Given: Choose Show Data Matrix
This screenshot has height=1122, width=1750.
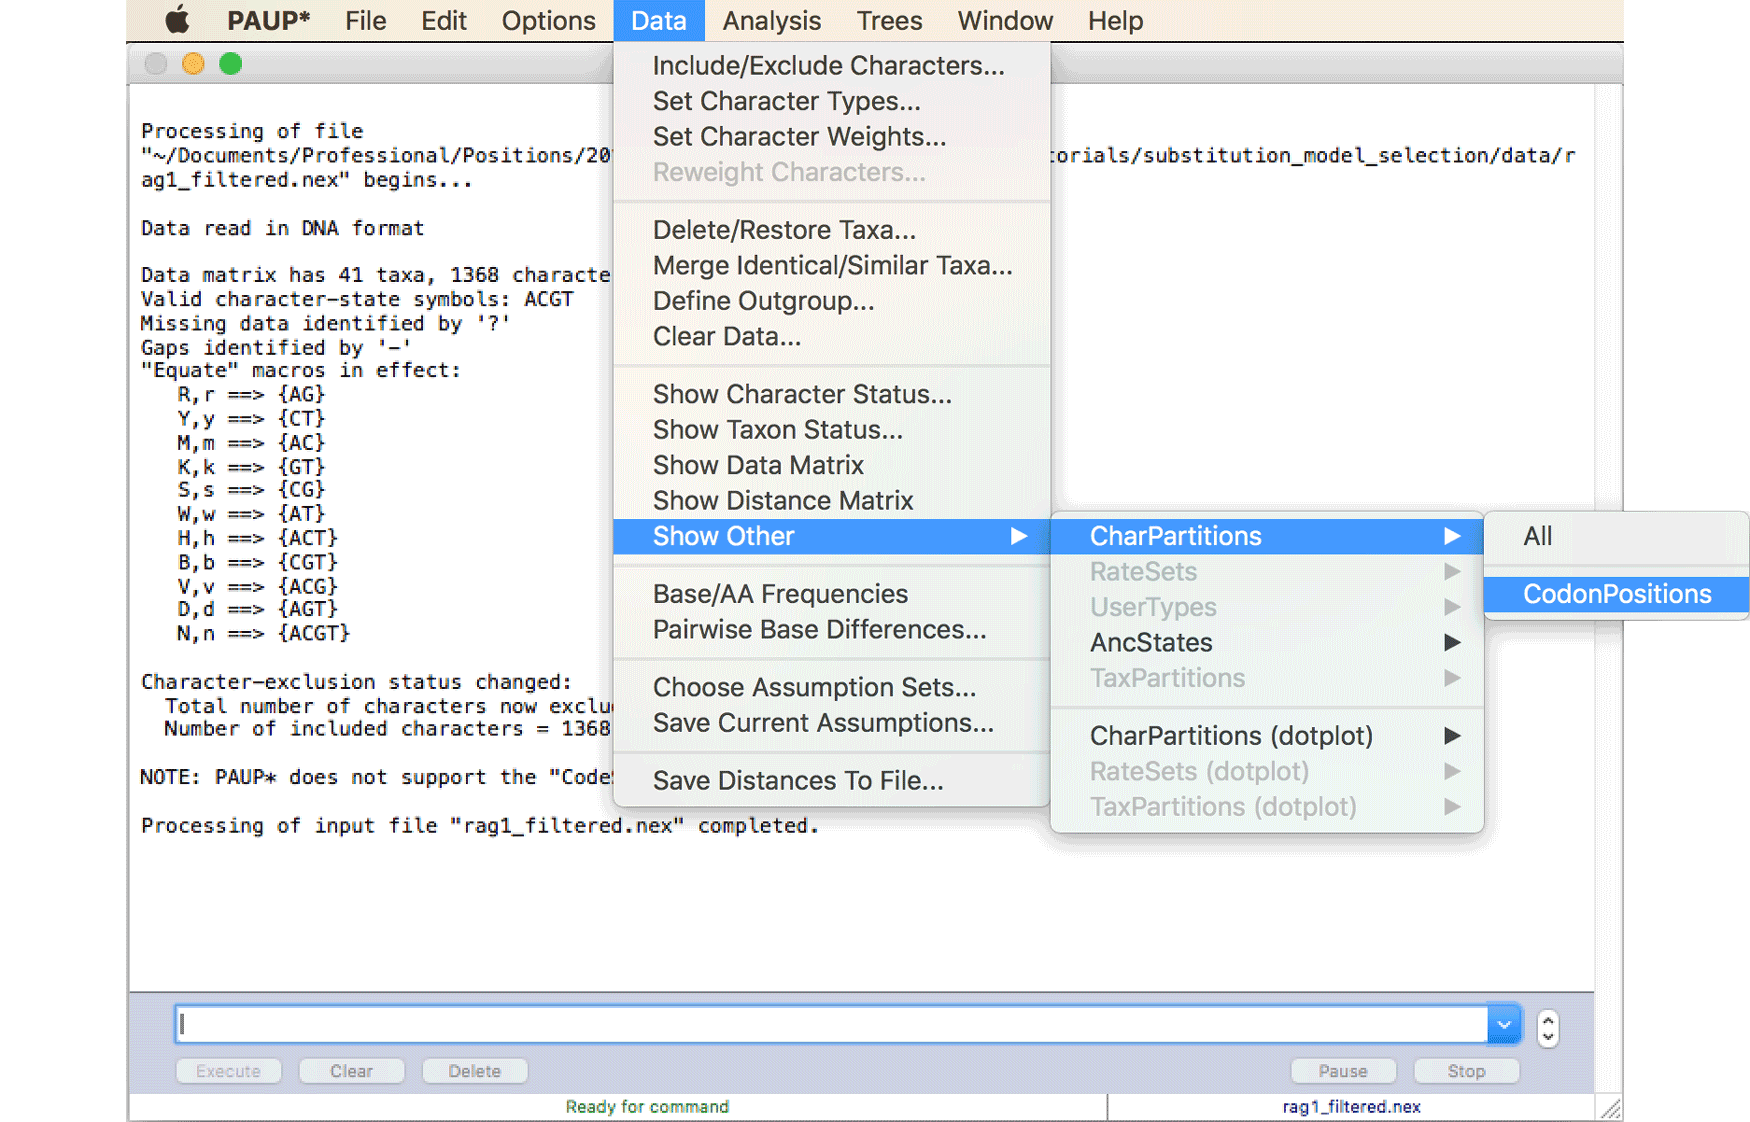Looking at the screenshot, I should pos(831,465).
